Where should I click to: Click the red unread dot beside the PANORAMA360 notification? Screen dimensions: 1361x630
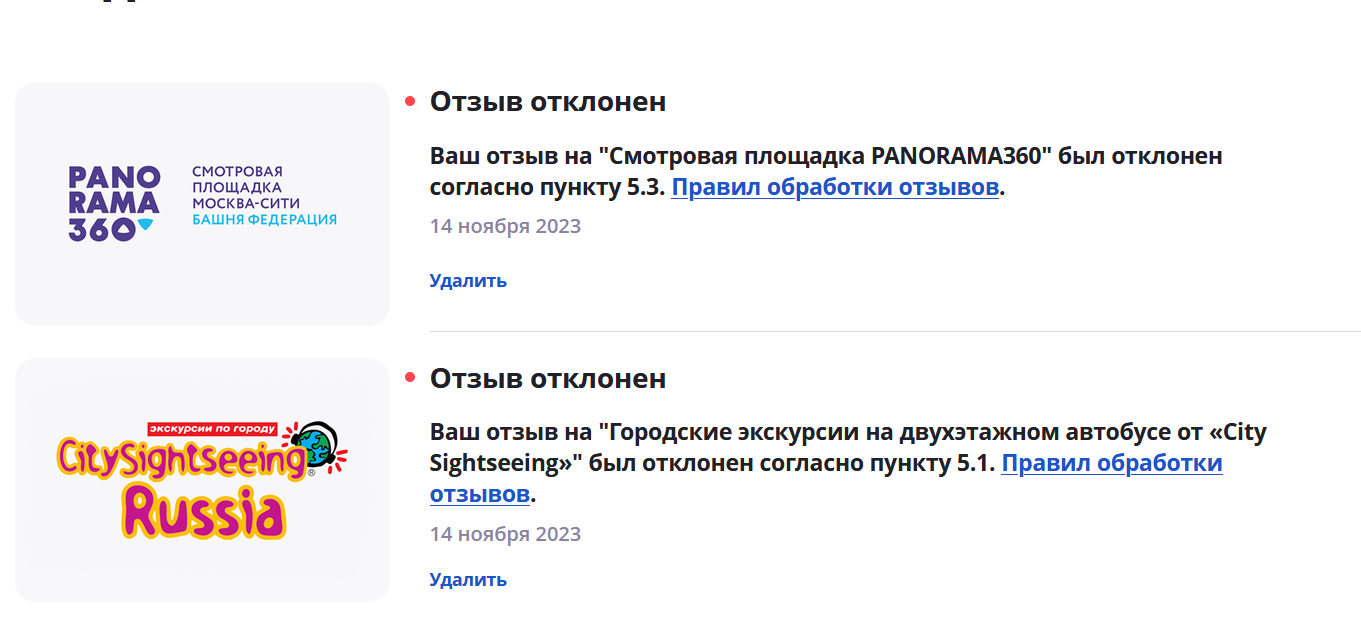pos(410,100)
